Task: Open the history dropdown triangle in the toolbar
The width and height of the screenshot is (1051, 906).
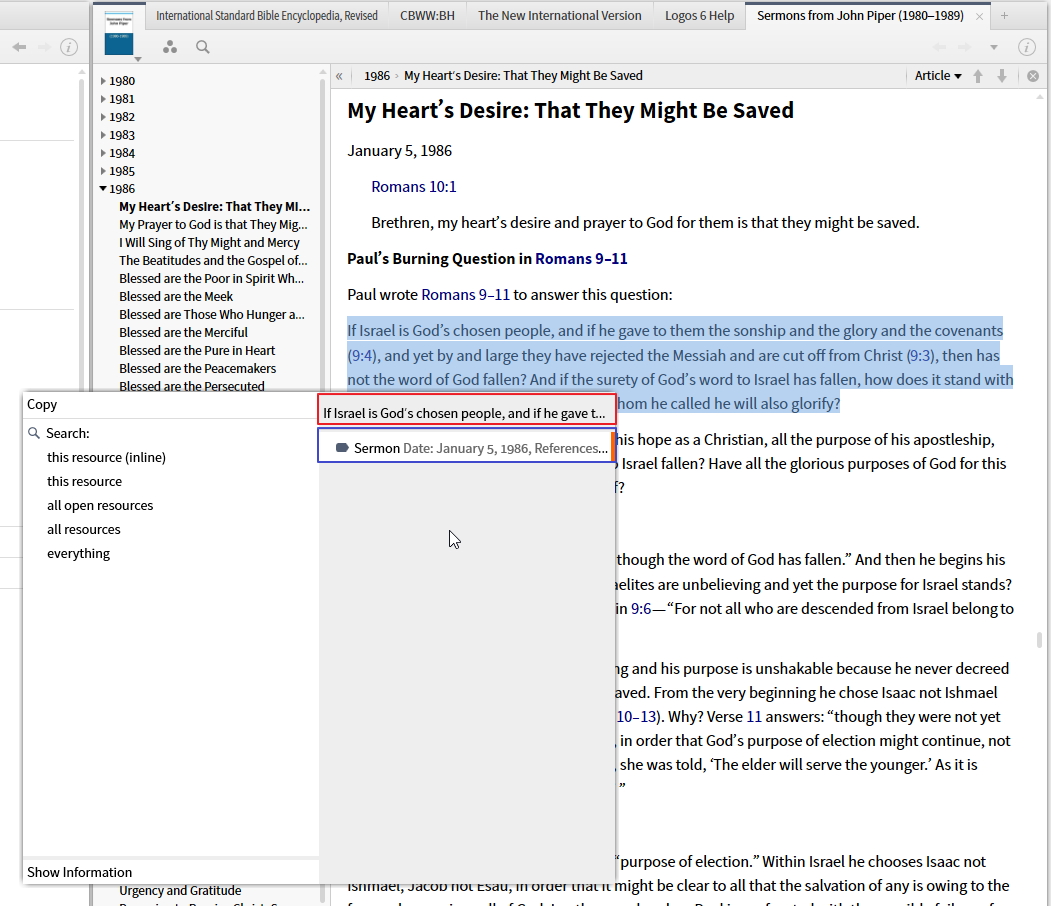Action: coord(994,47)
